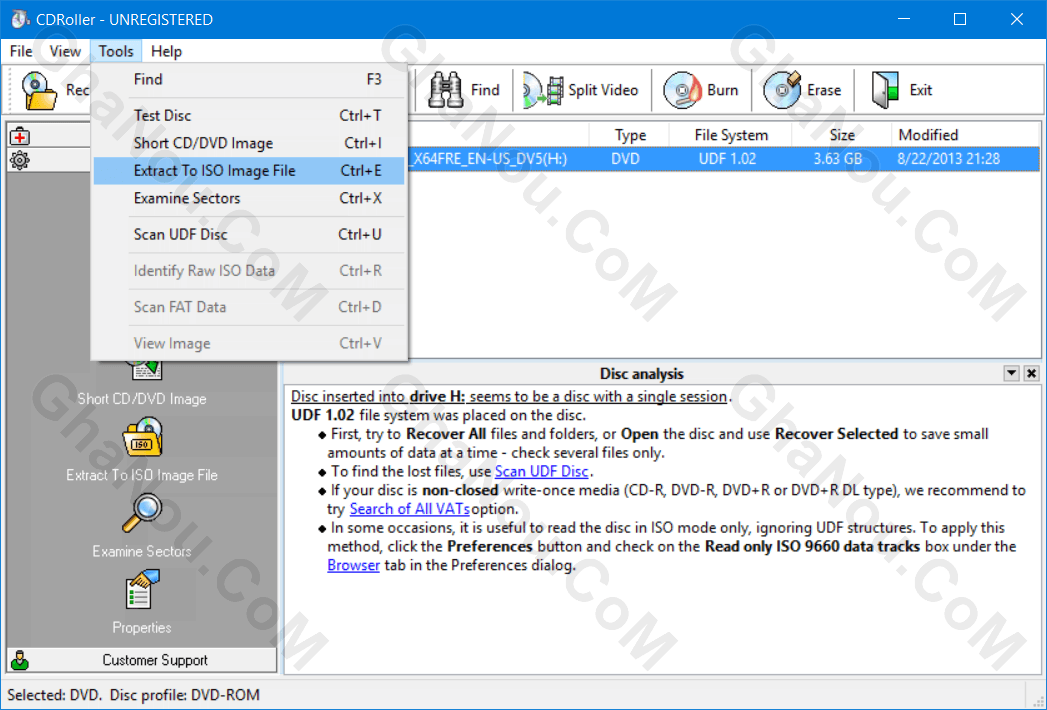
Task: Click the DVD type cell
Action: coord(625,159)
